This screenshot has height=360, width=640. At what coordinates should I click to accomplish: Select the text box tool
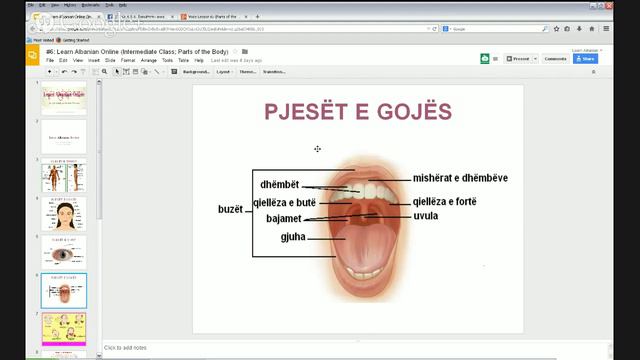126,72
